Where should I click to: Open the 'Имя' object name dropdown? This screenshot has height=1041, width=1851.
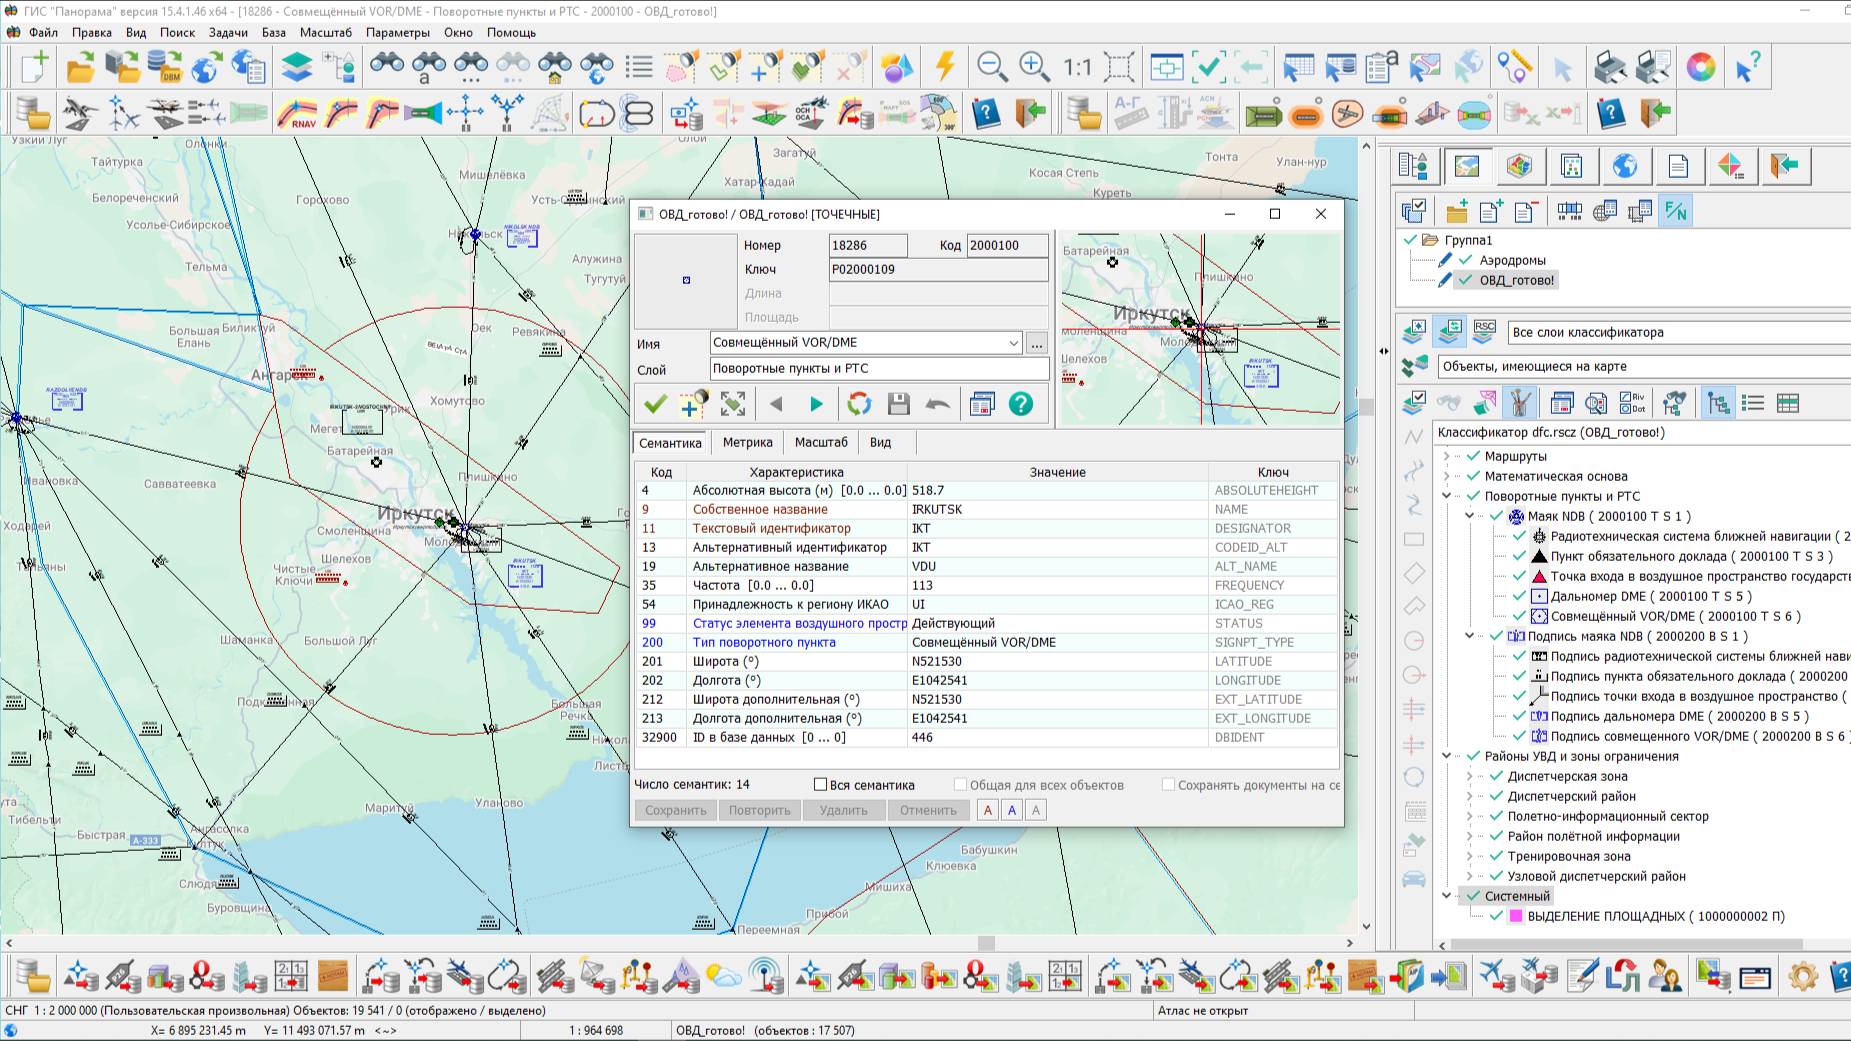1013,343
